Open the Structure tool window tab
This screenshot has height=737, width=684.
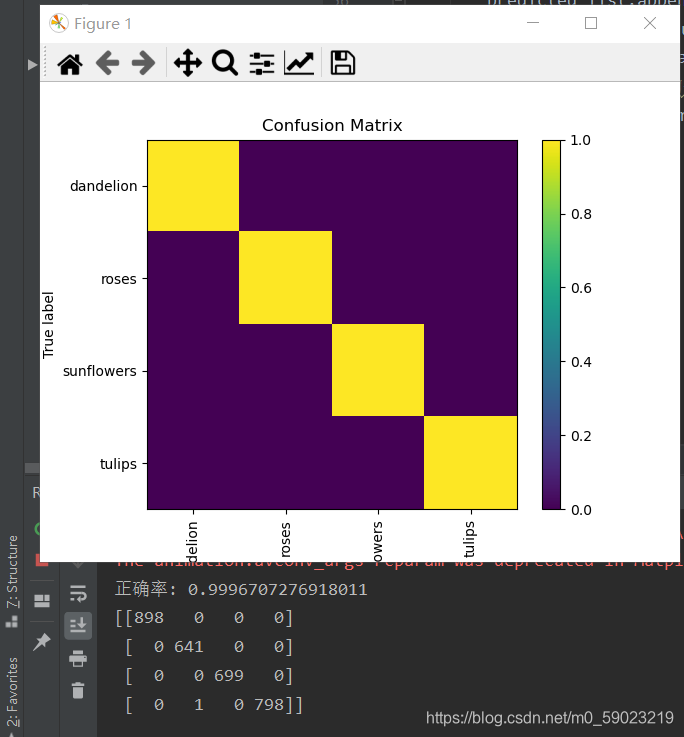(x=12, y=572)
